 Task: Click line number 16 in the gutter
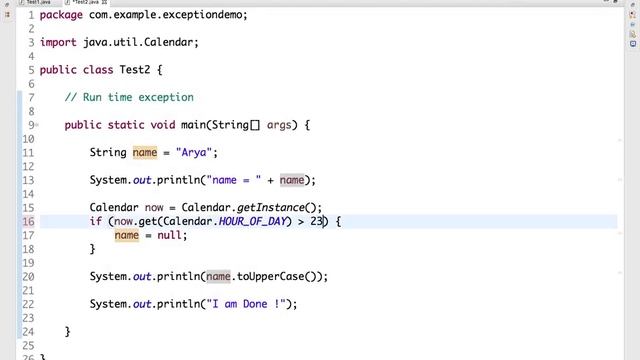28,222
